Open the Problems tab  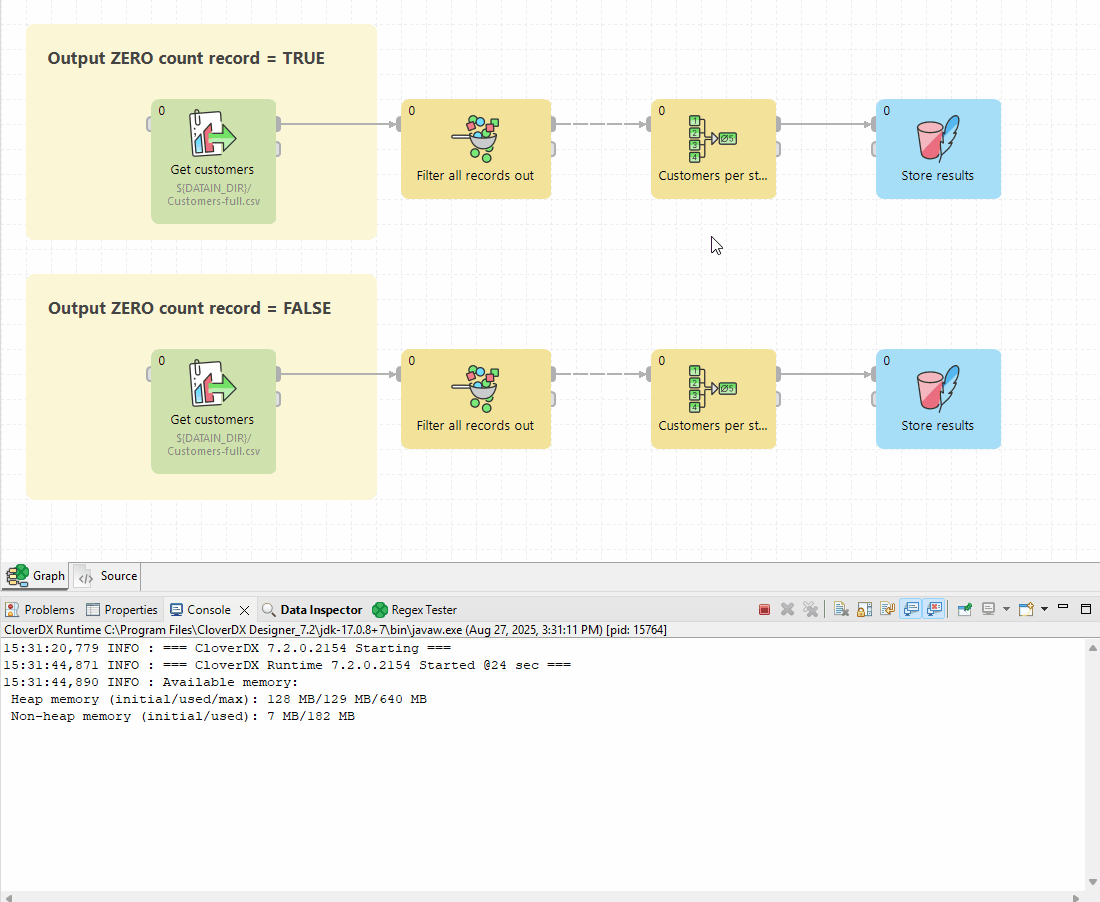[x=40, y=610]
